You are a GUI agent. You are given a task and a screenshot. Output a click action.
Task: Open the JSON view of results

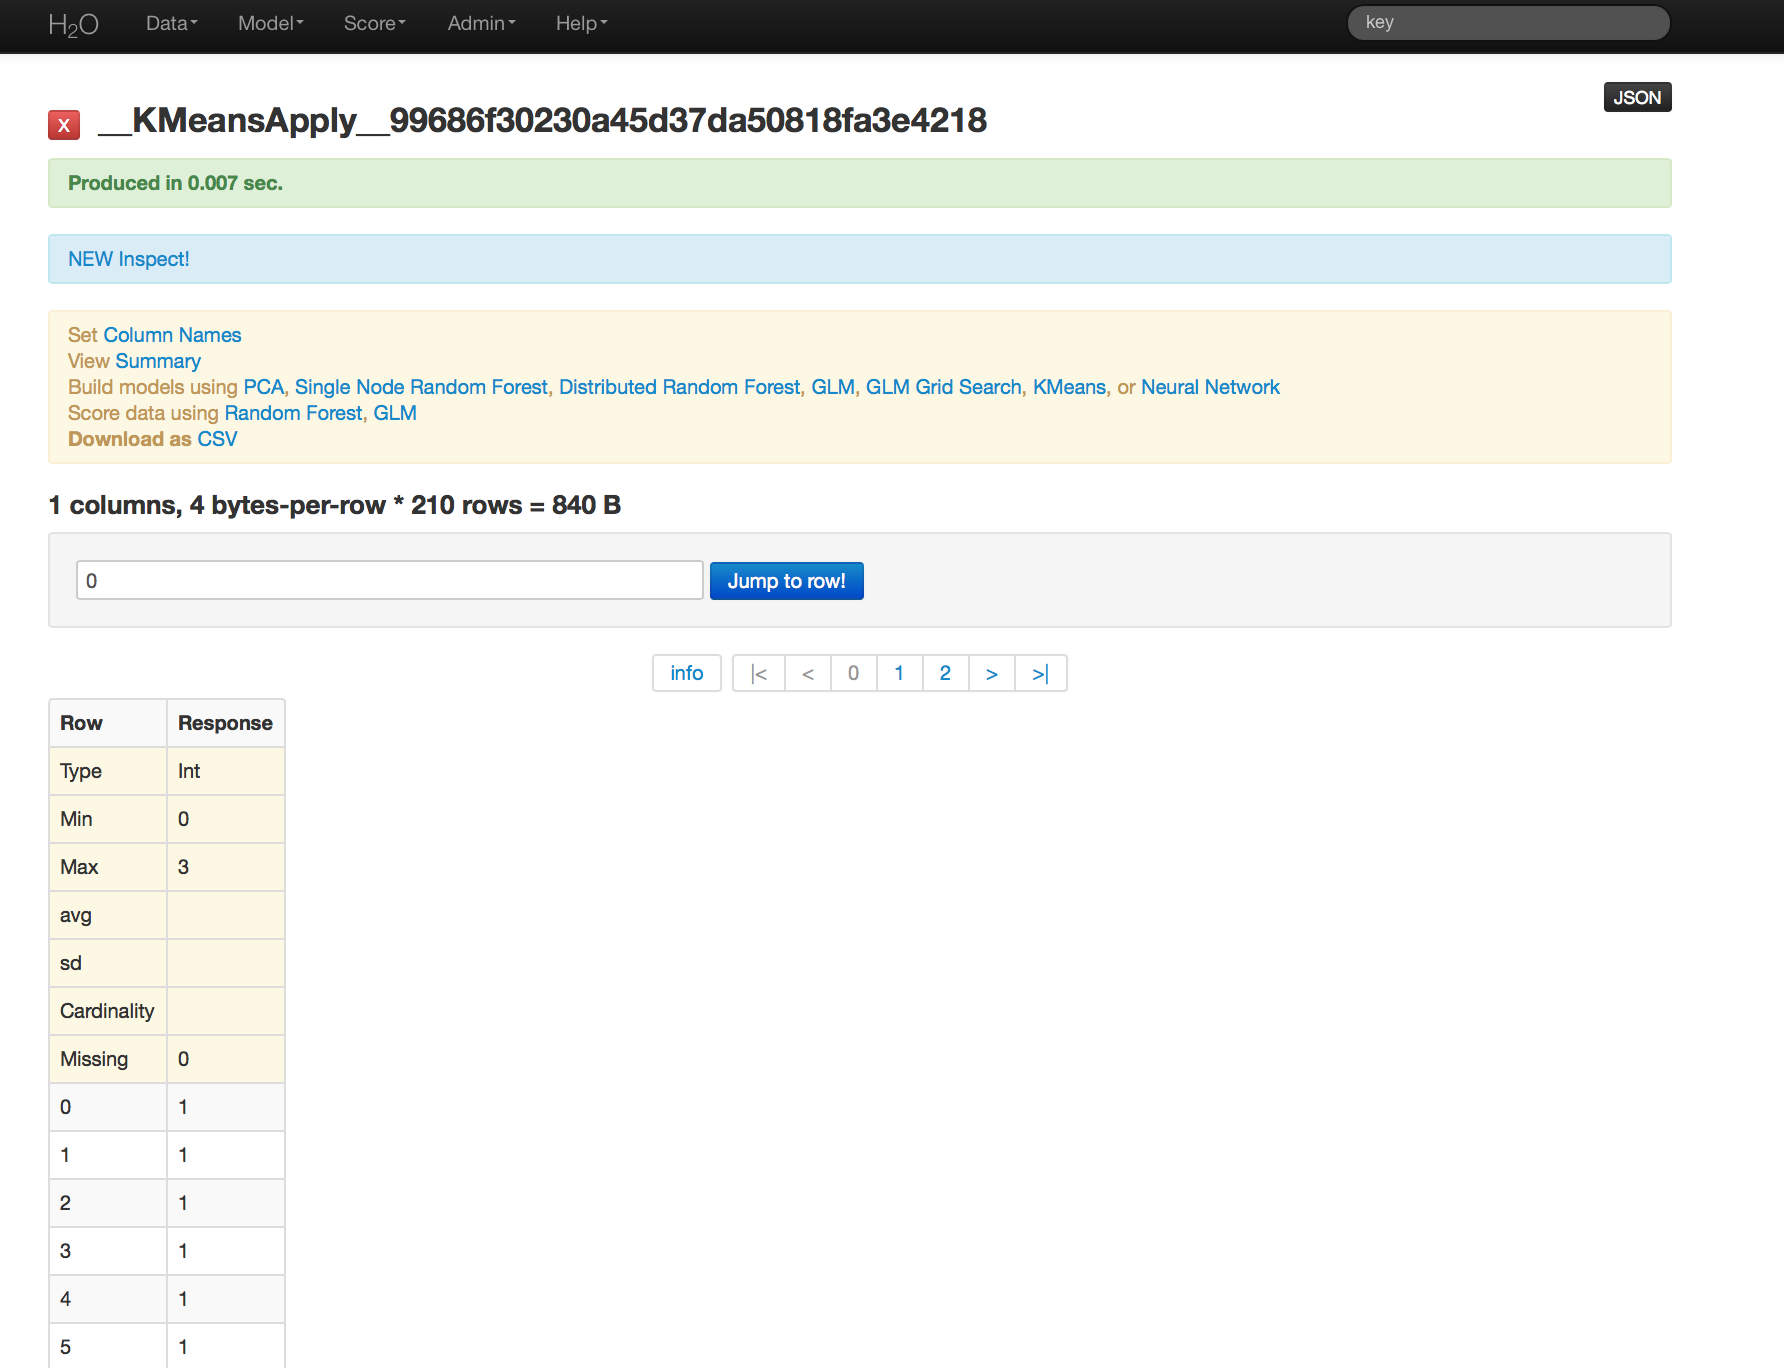(x=1636, y=98)
